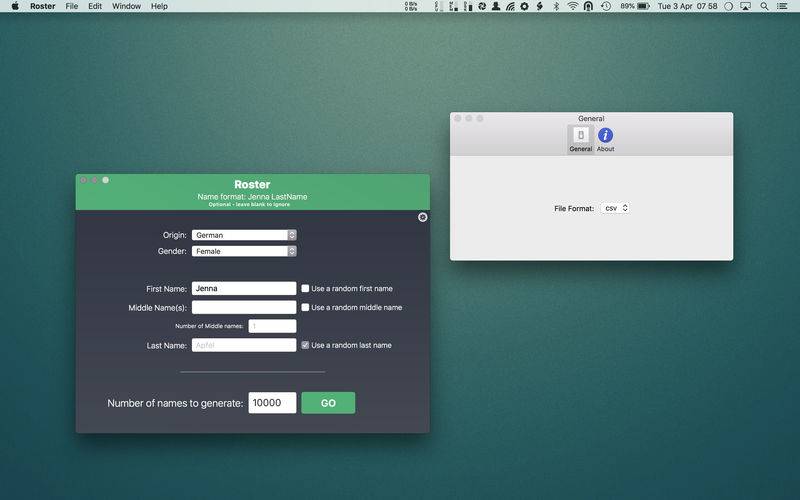Click the green zoom button on Roster window
Image resolution: width=800 pixels, height=500 pixels.
106,180
